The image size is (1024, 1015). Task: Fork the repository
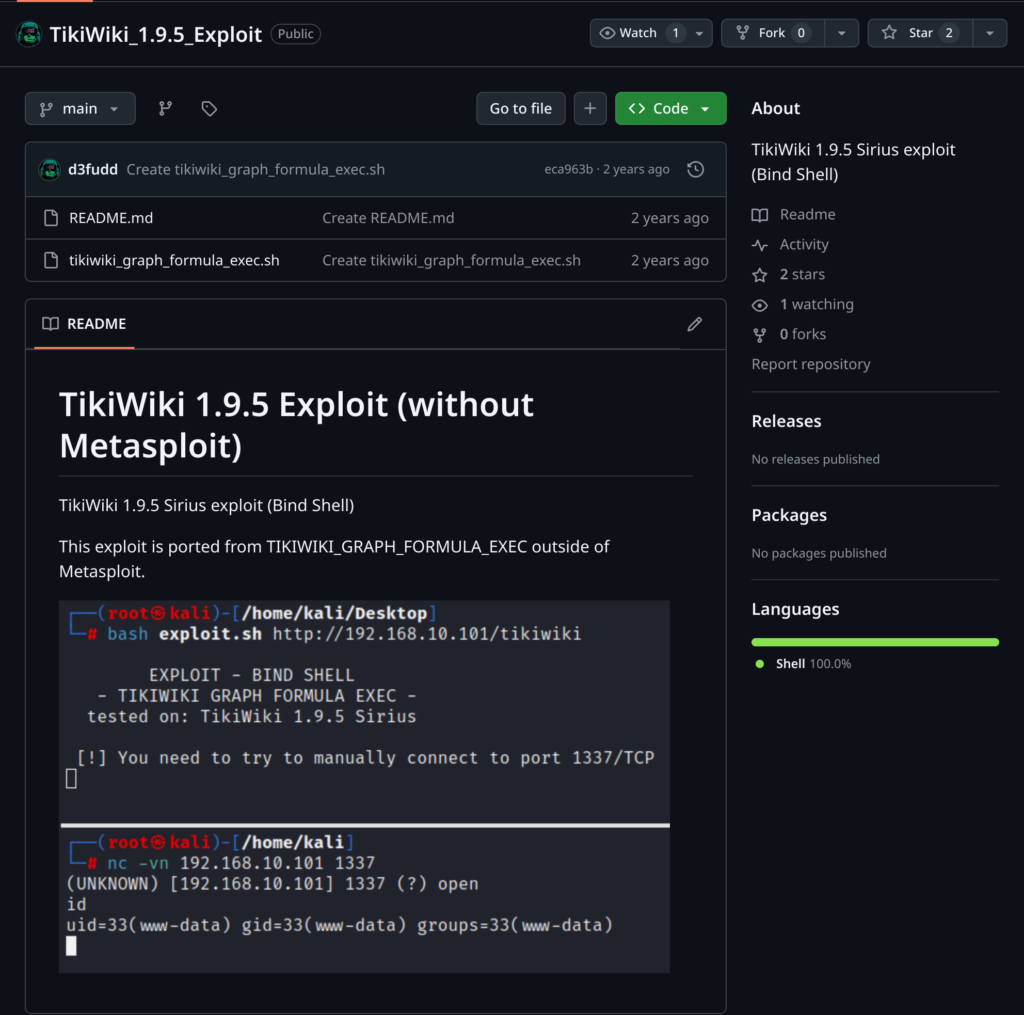(773, 33)
